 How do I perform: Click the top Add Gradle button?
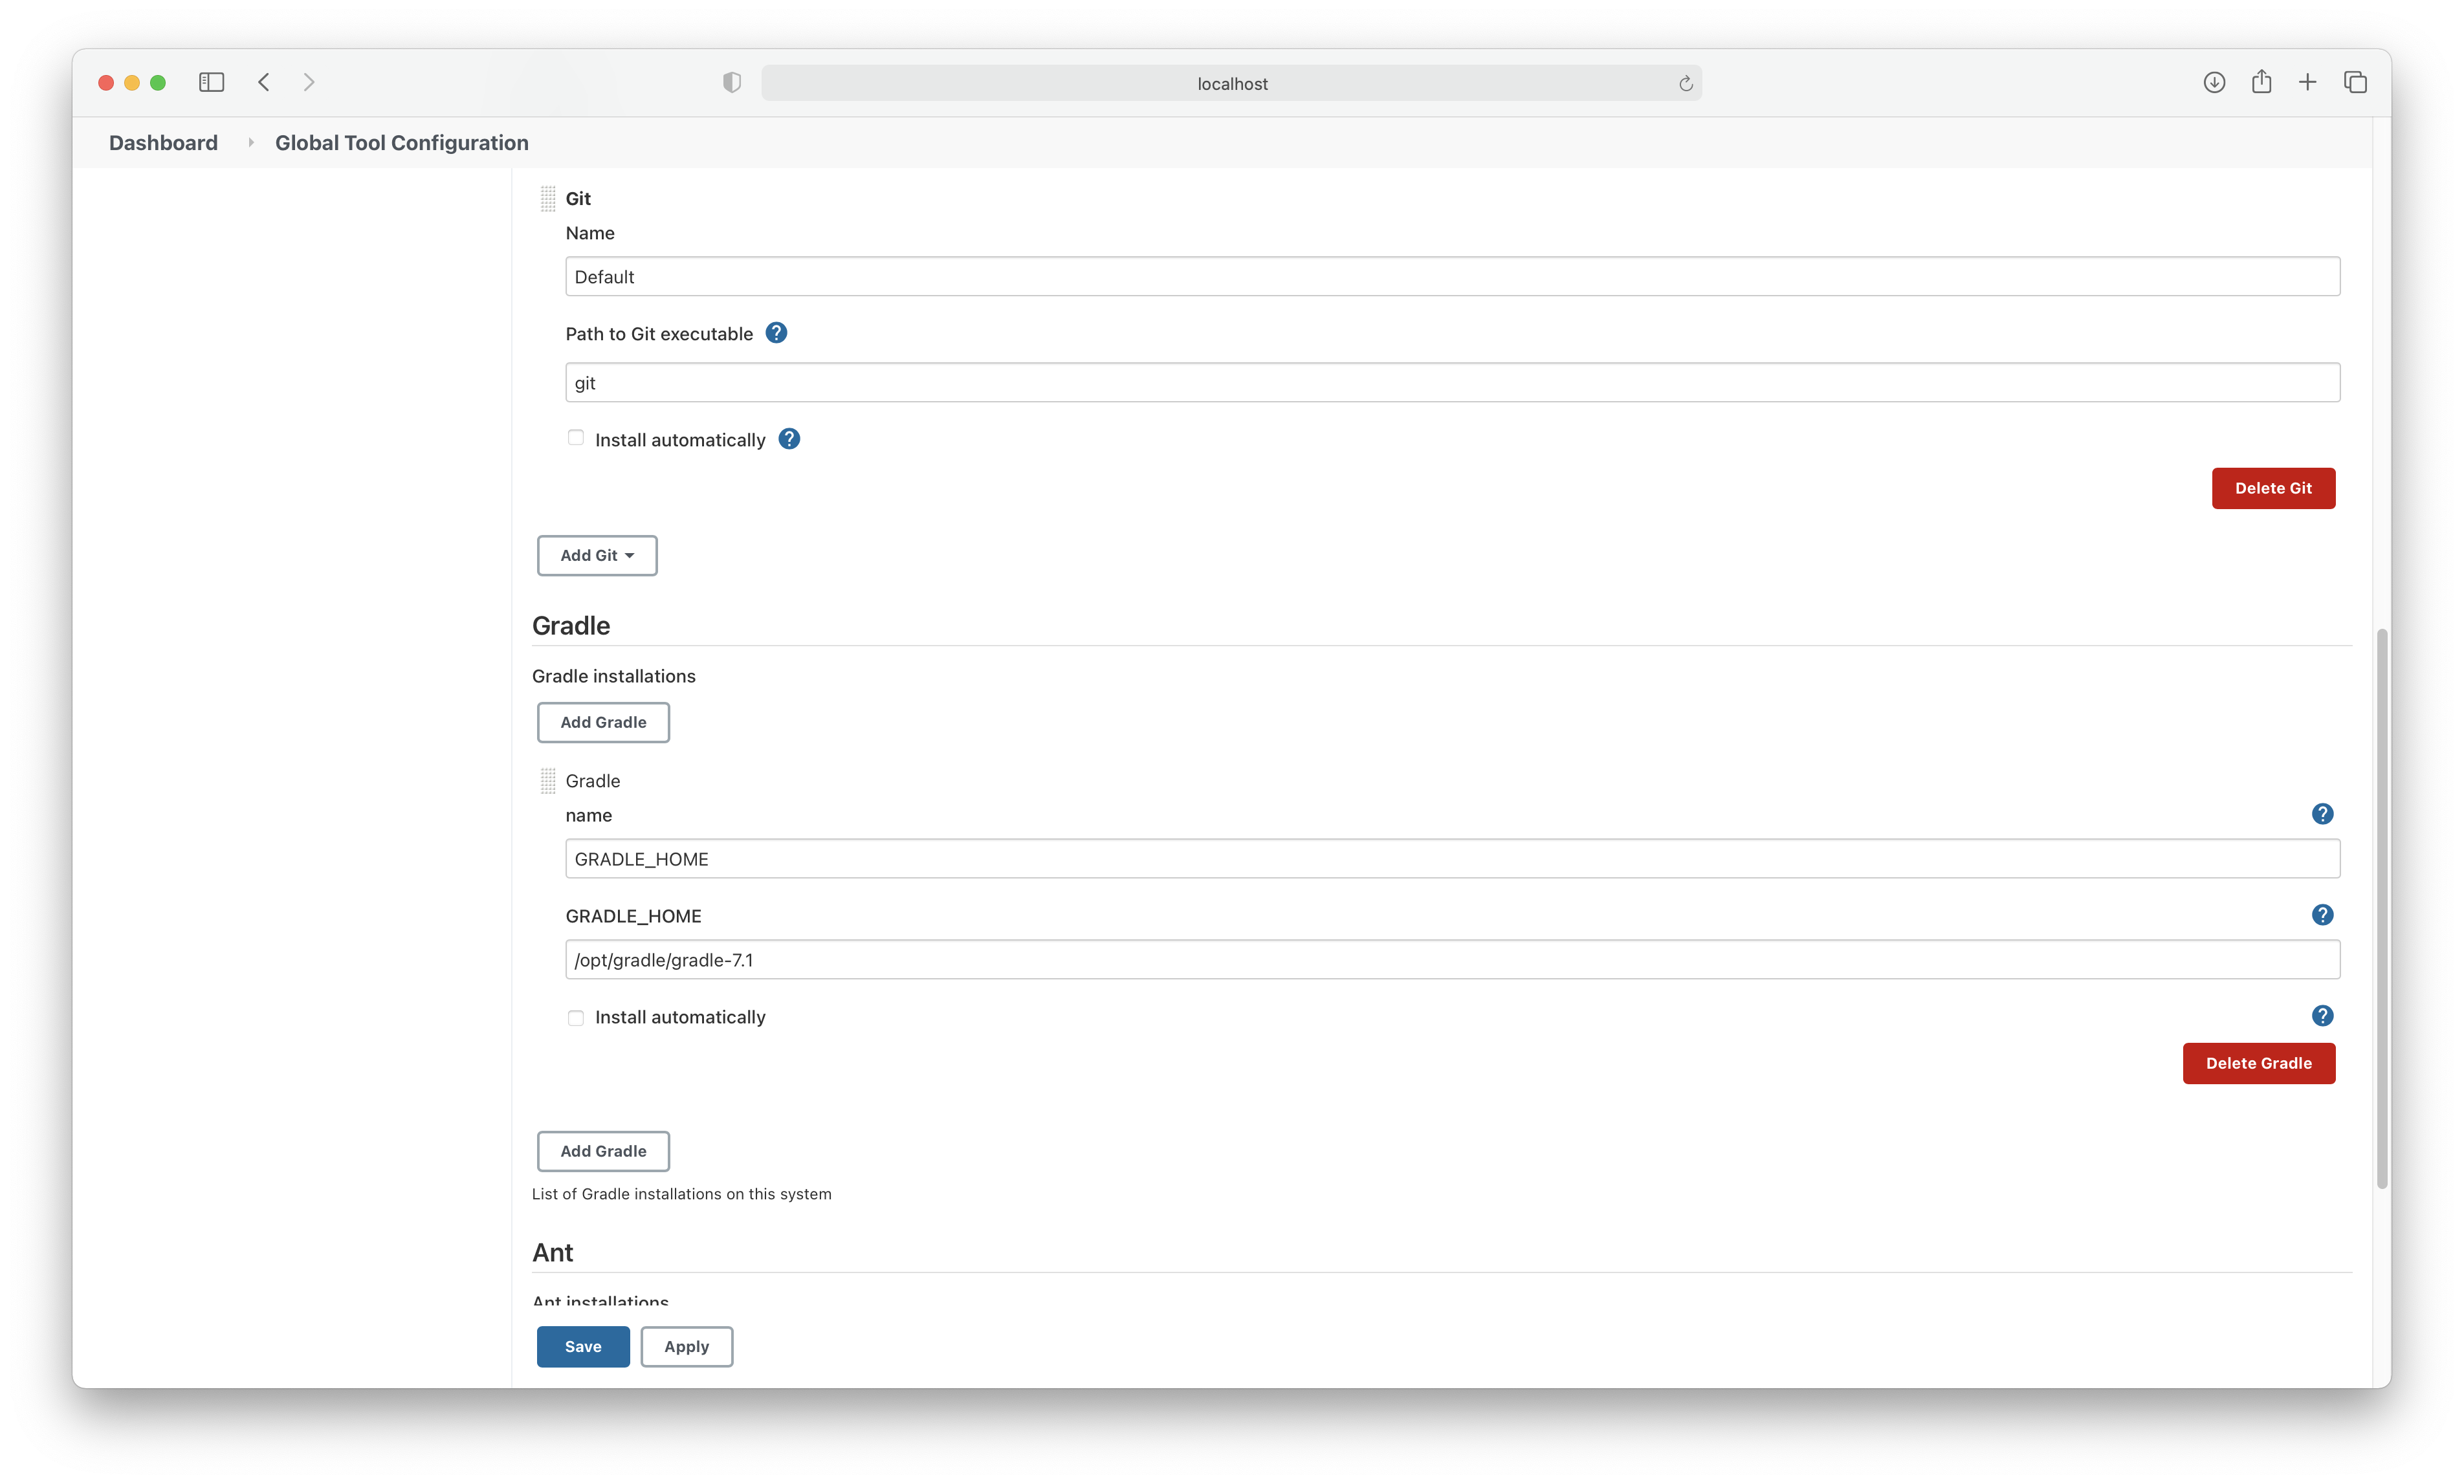click(x=603, y=723)
